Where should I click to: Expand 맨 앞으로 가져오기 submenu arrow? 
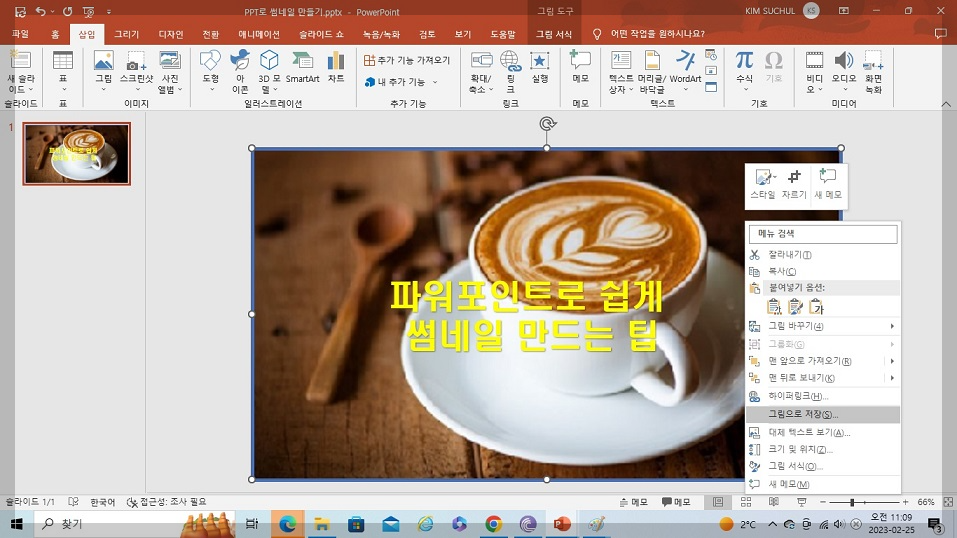tap(892, 361)
